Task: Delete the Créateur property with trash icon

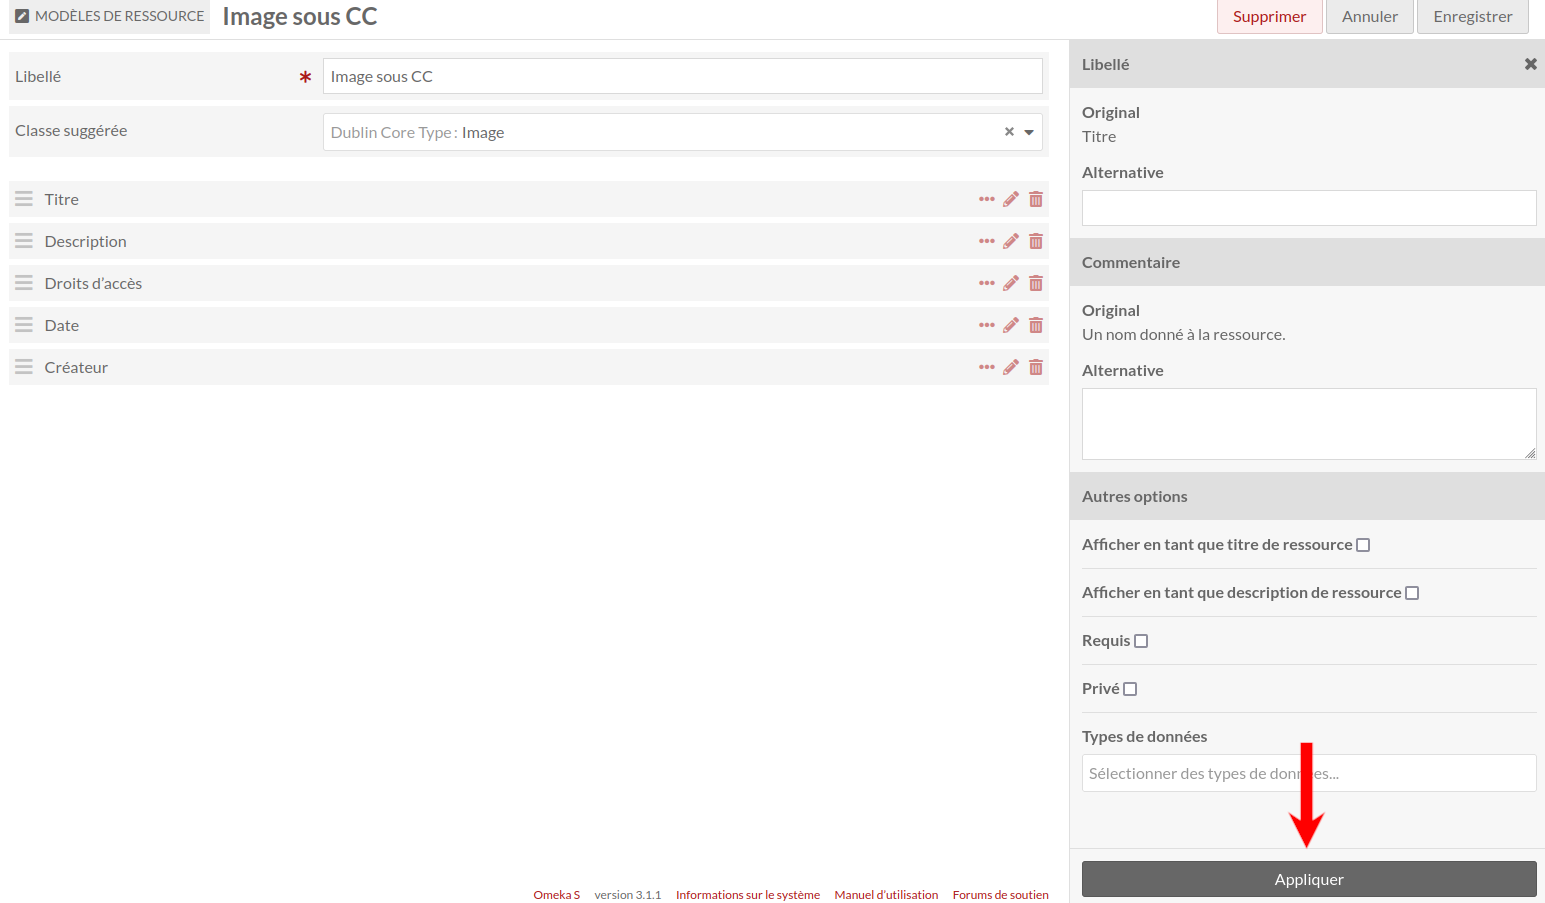Action: tap(1036, 367)
